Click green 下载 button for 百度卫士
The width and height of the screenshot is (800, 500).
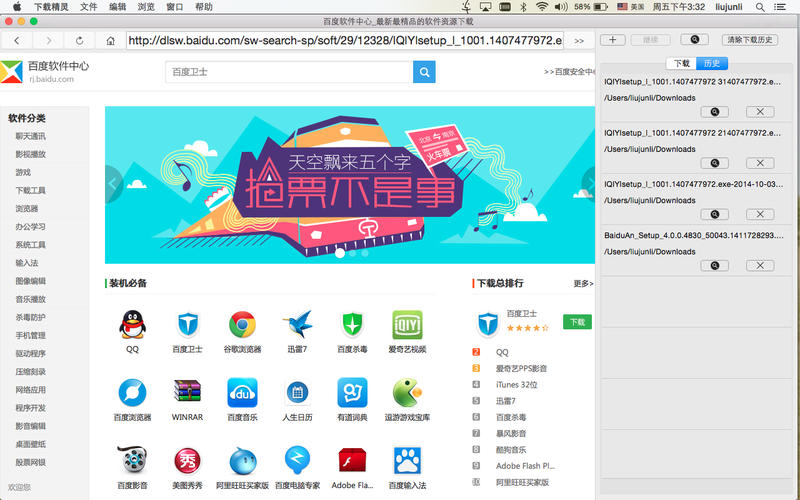(x=577, y=322)
